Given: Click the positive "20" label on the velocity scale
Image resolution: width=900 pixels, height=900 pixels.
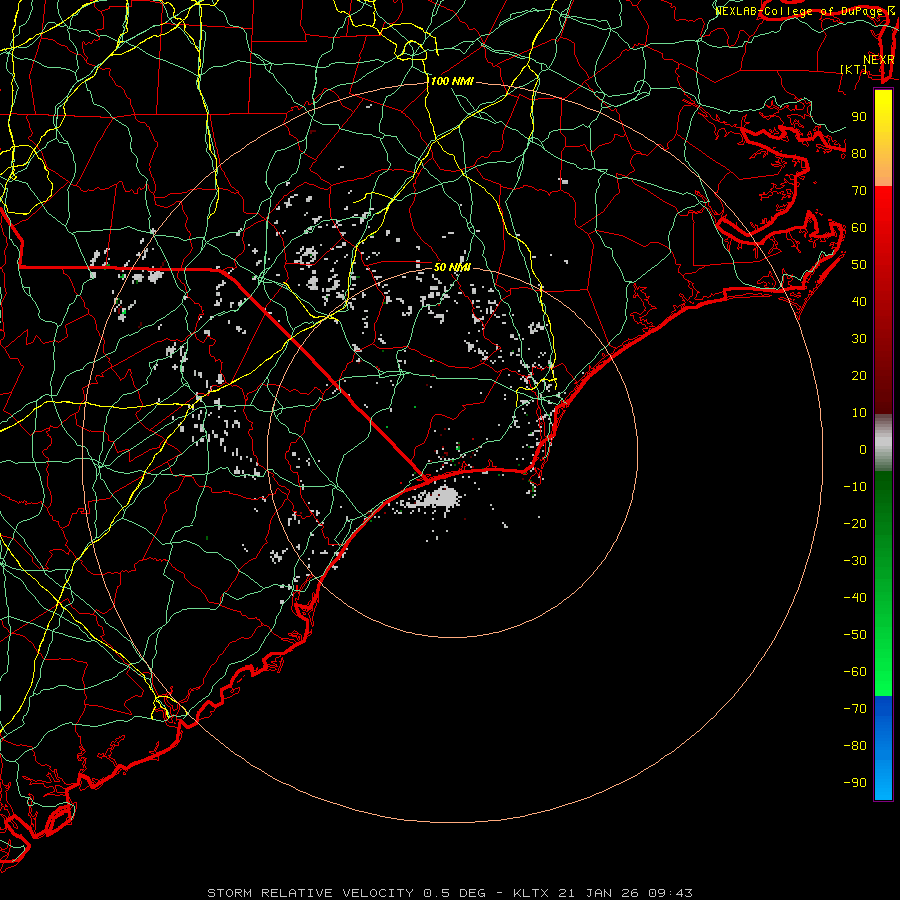Looking at the screenshot, I should pyautogui.click(x=859, y=375).
